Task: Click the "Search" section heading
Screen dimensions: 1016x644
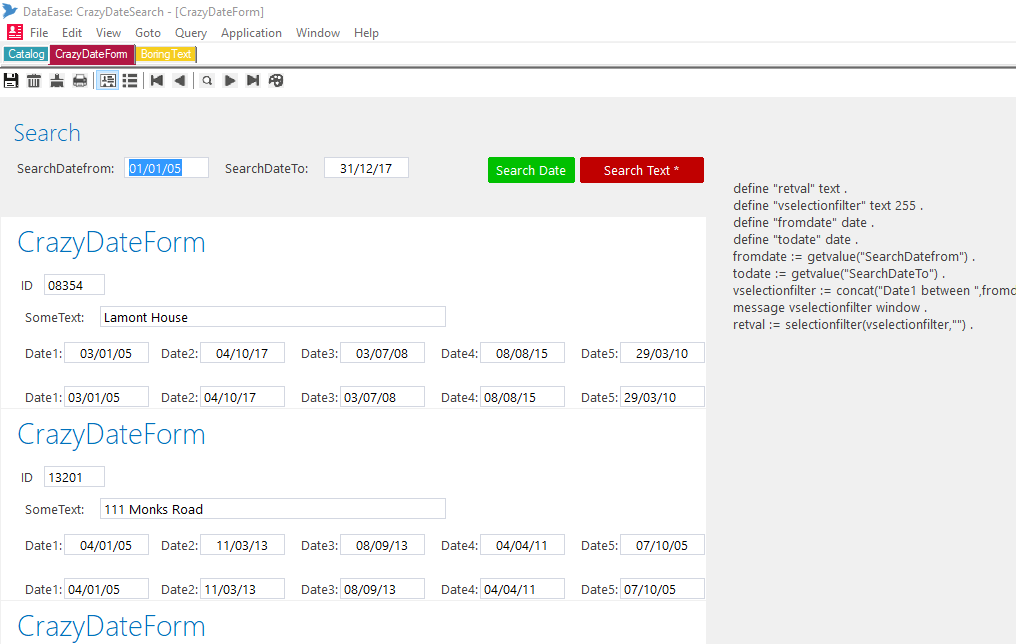Action: pyautogui.click(x=47, y=133)
